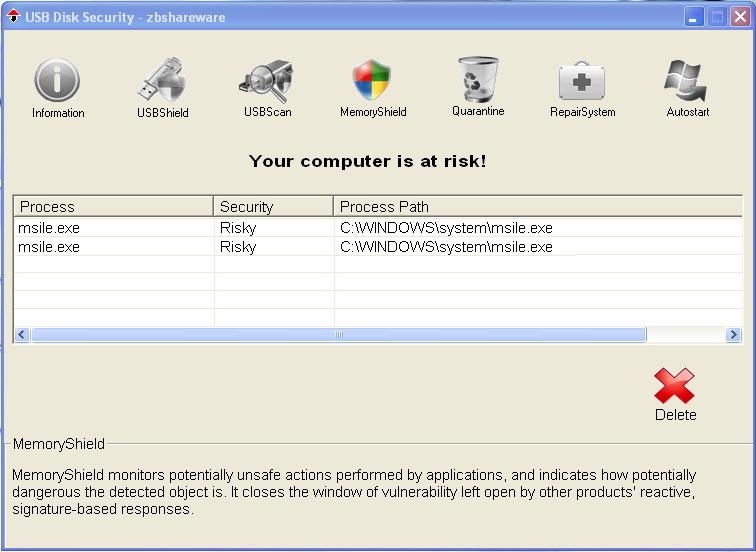The width and height of the screenshot is (756, 552).
Task: Open the Information section icon
Action: pyautogui.click(x=57, y=80)
